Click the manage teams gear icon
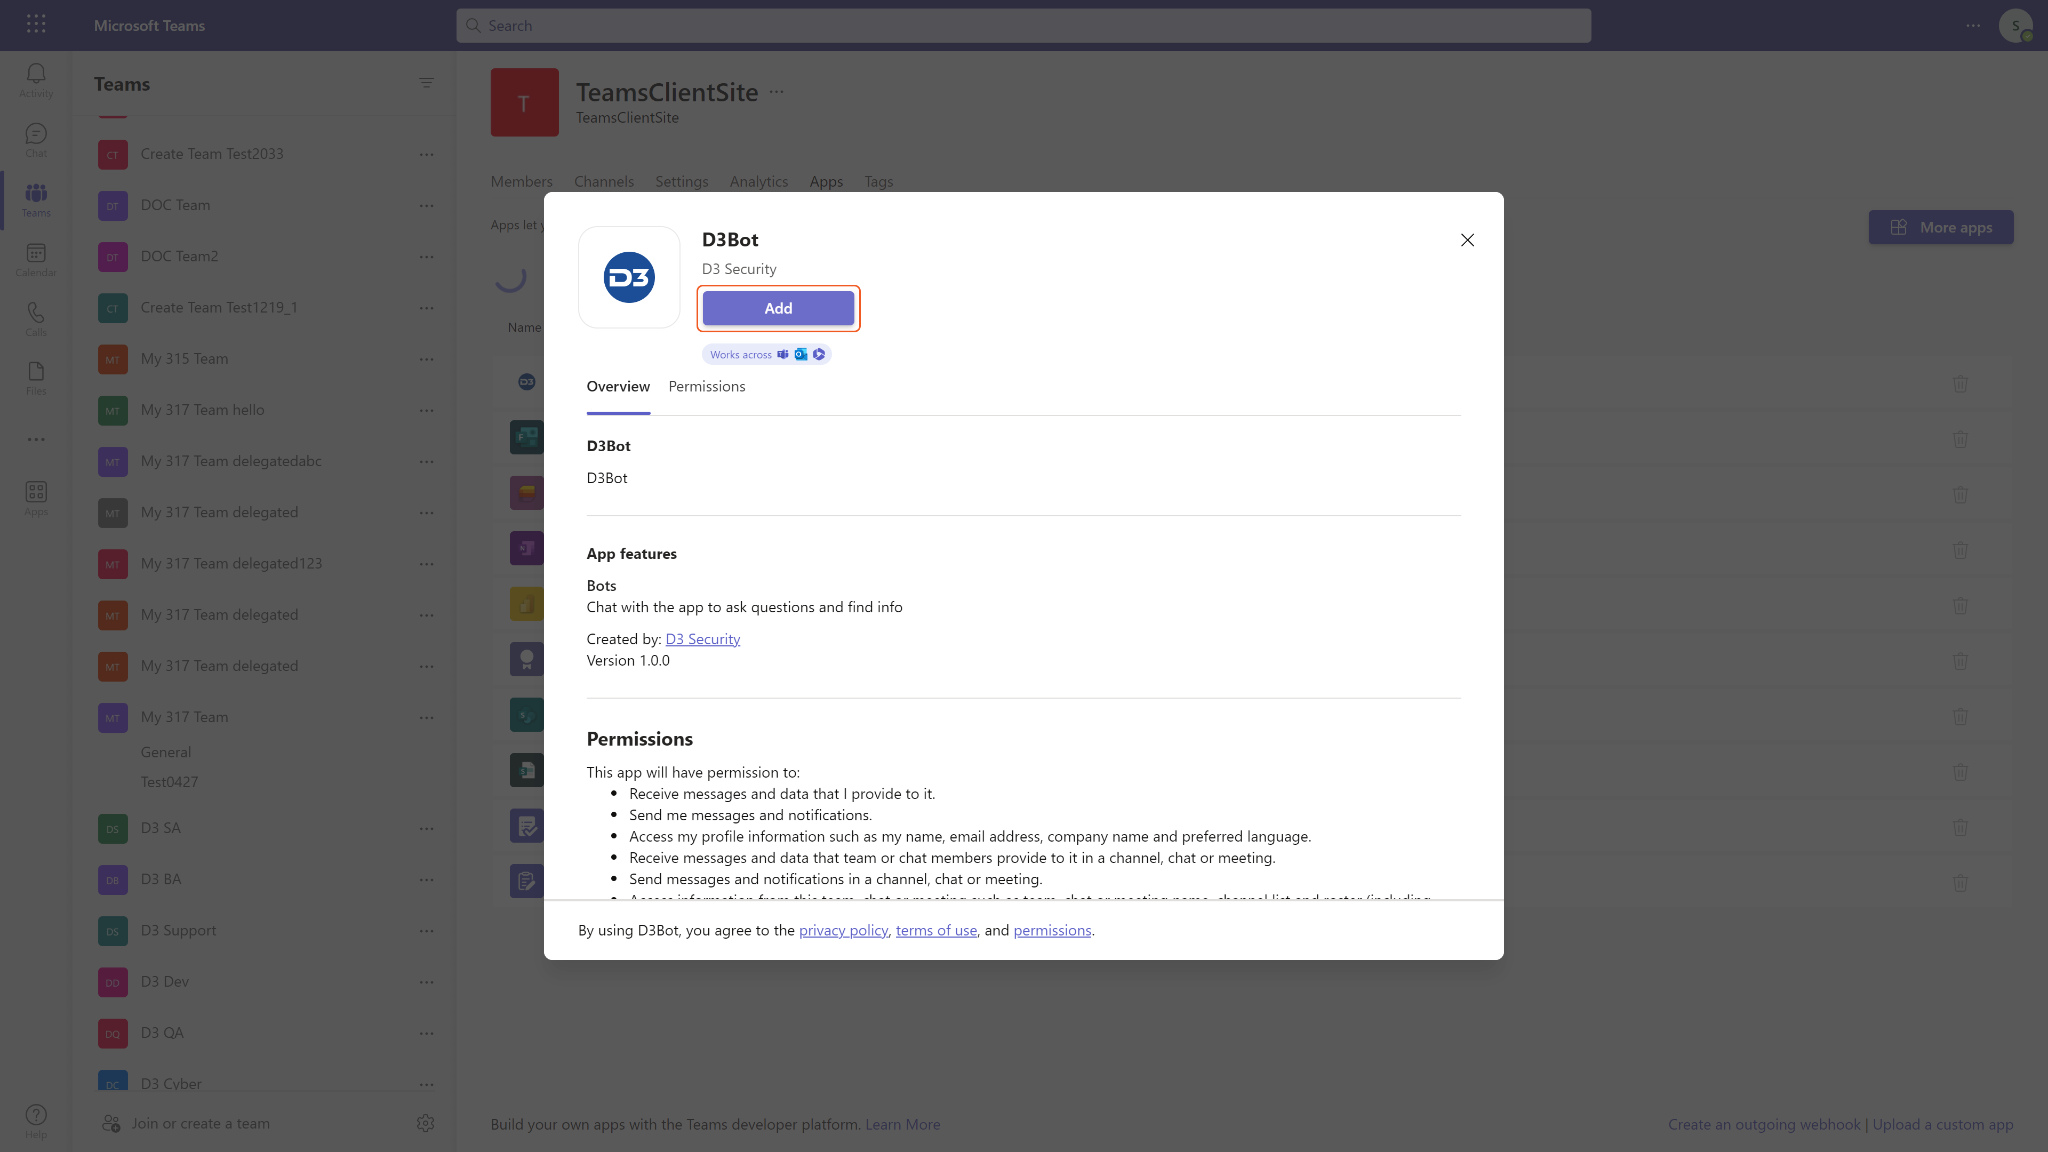The image size is (2048, 1152). click(x=425, y=1123)
